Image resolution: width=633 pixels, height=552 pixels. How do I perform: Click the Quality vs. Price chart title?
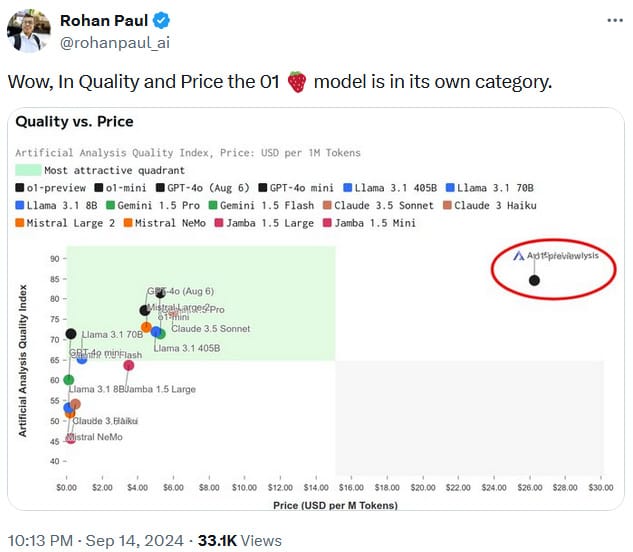pos(75,122)
